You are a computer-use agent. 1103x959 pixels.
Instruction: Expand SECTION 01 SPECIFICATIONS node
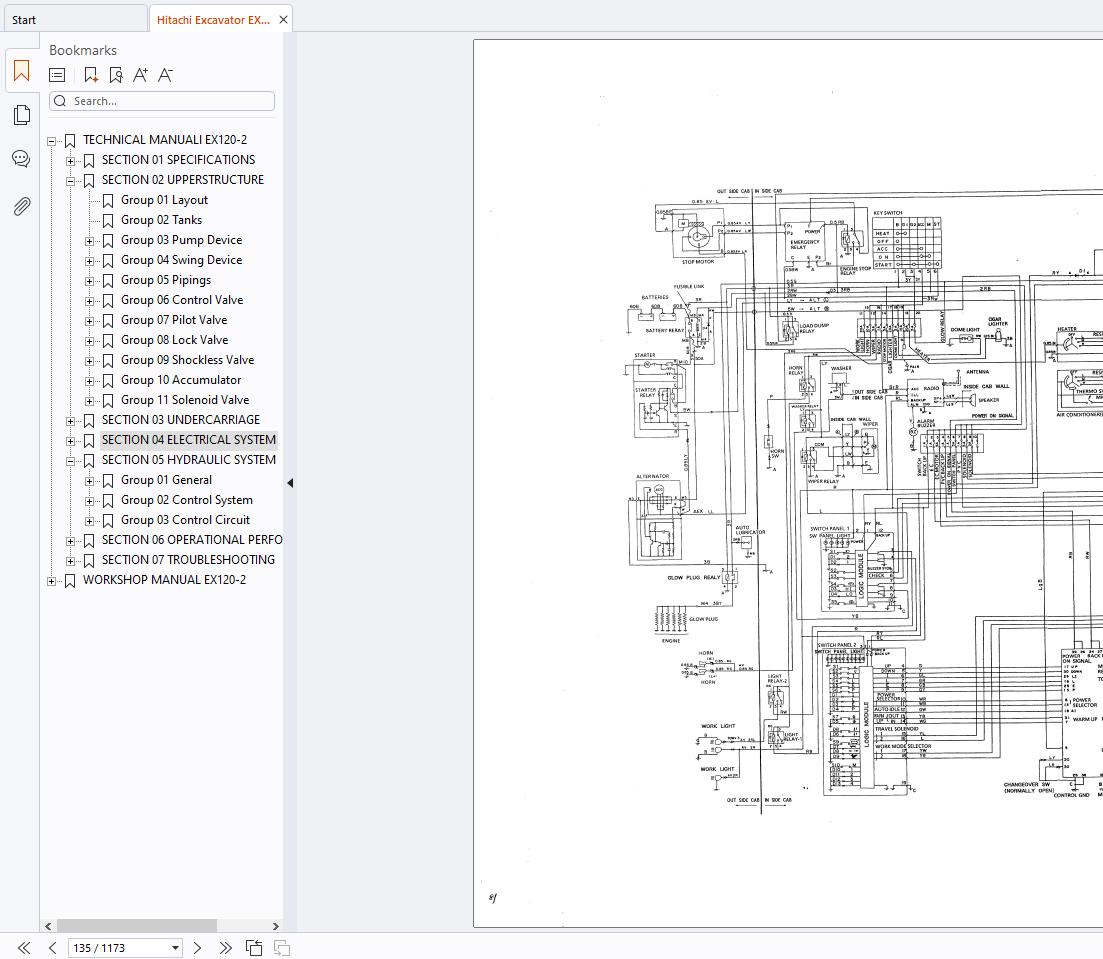click(x=70, y=161)
